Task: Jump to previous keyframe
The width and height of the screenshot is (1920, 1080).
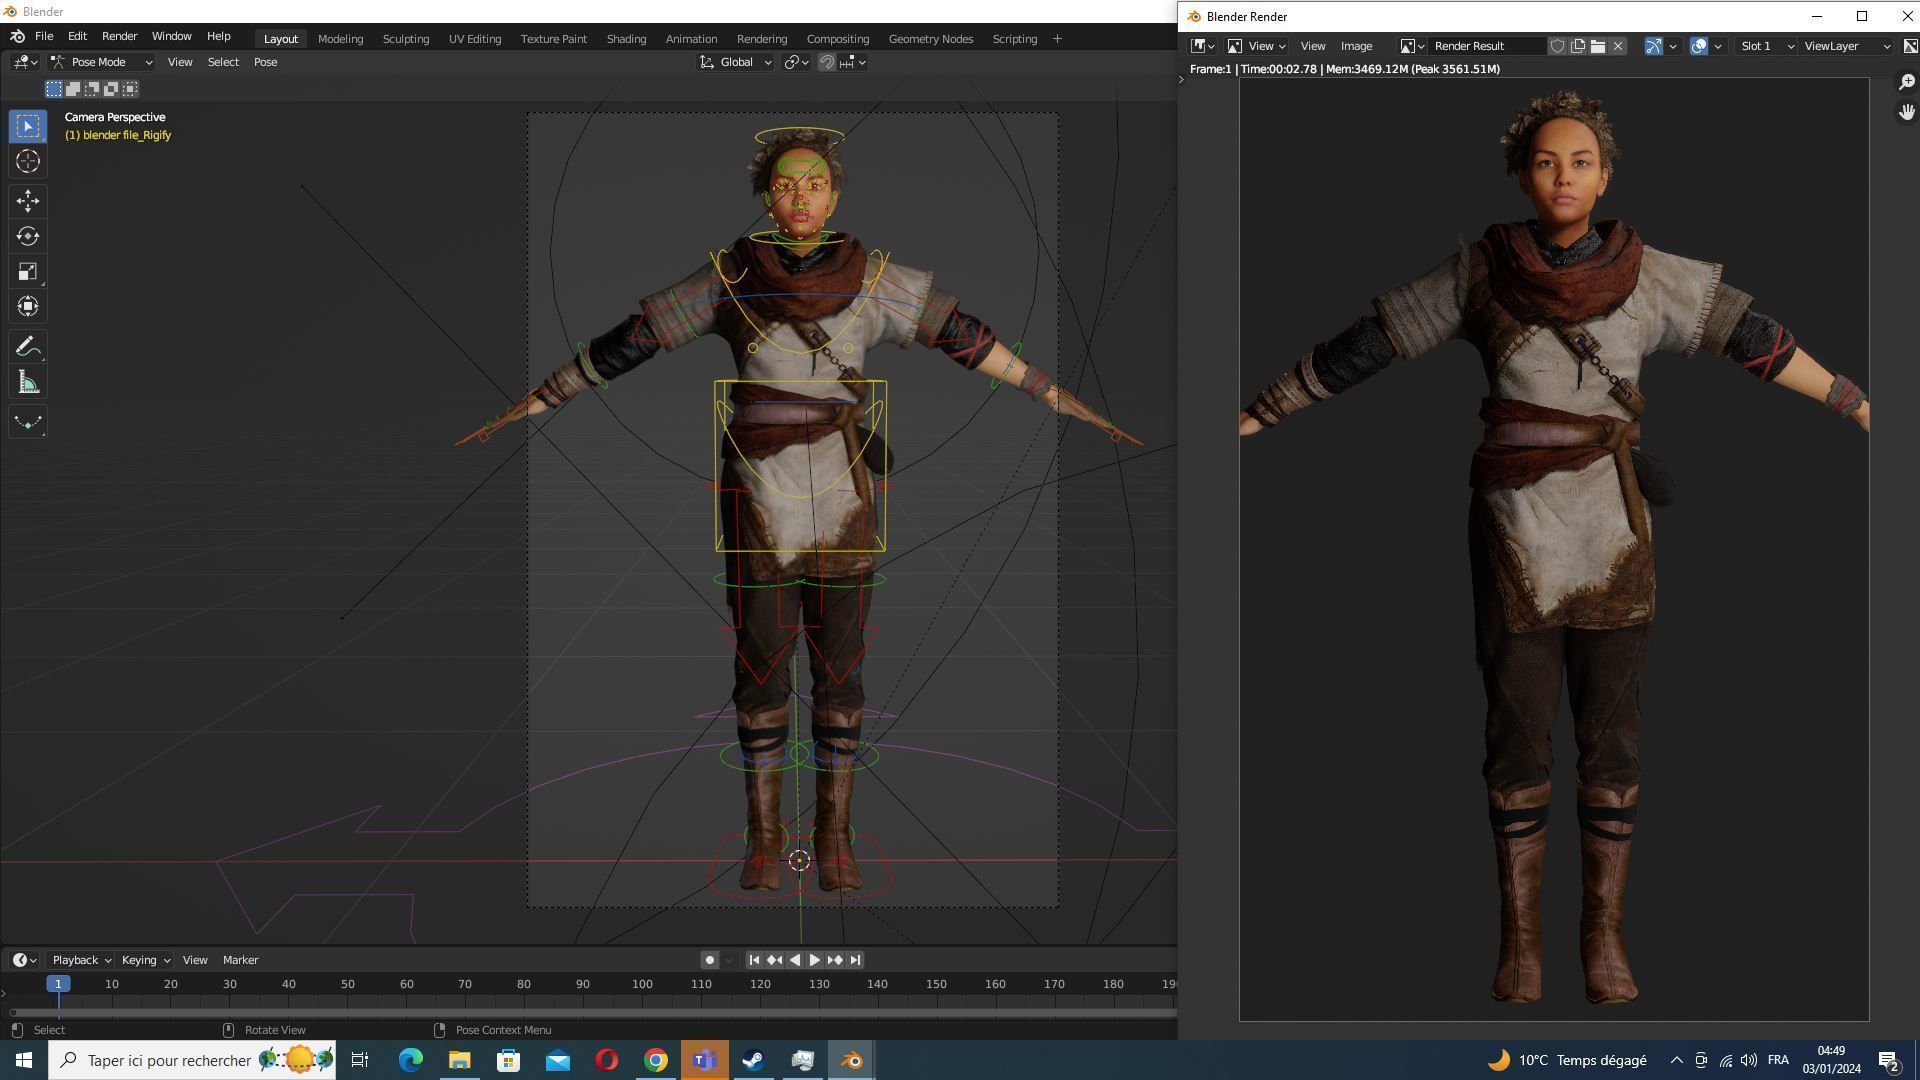Action: click(774, 960)
